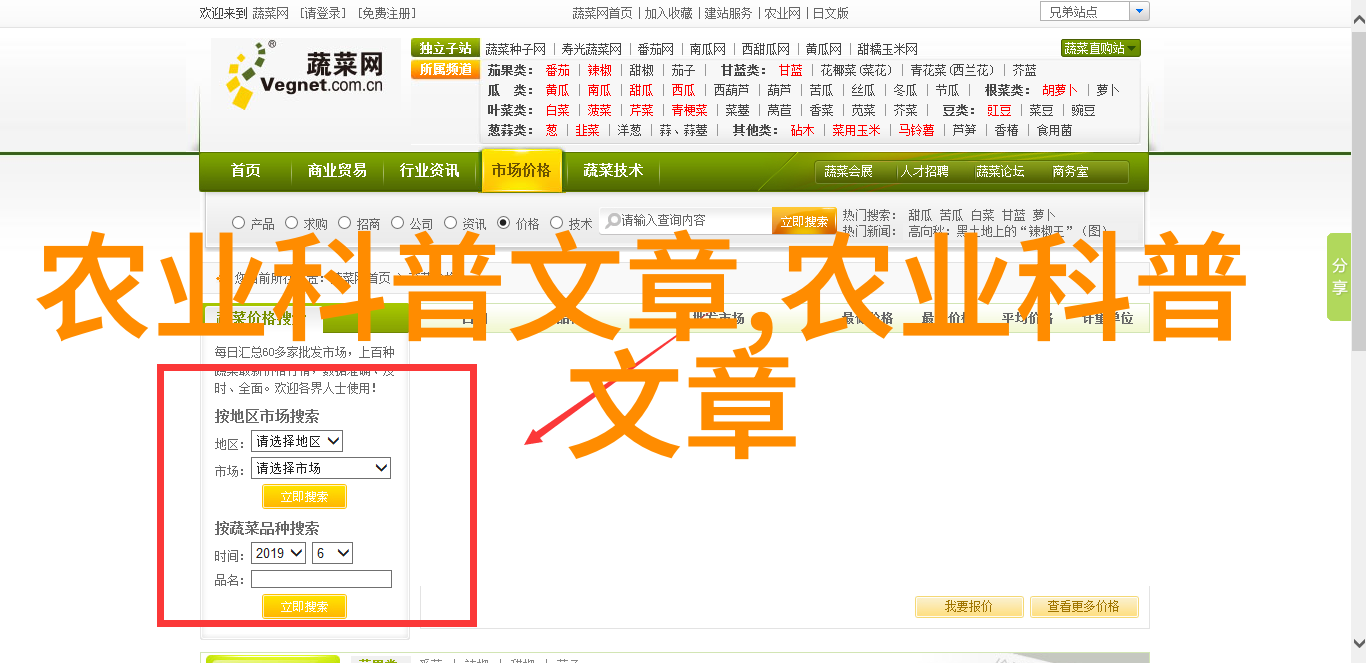Click the red 番茄 category link

tap(557, 70)
